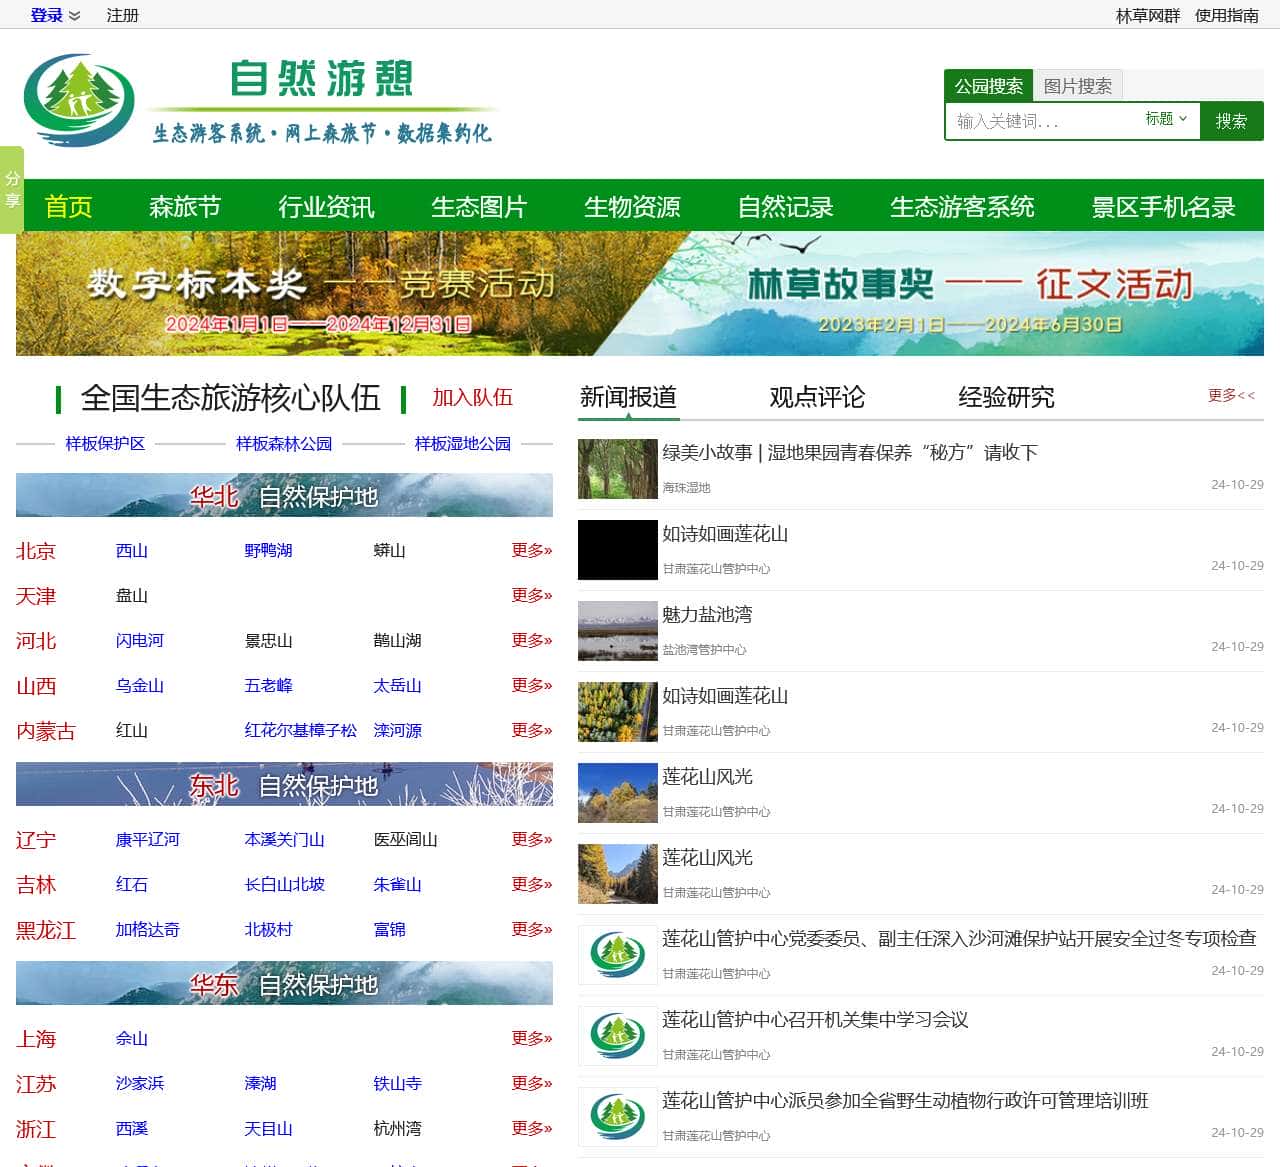Click the 莲花山风光 article thumbnail
Viewport: 1280px width, 1167px height.
click(x=617, y=792)
